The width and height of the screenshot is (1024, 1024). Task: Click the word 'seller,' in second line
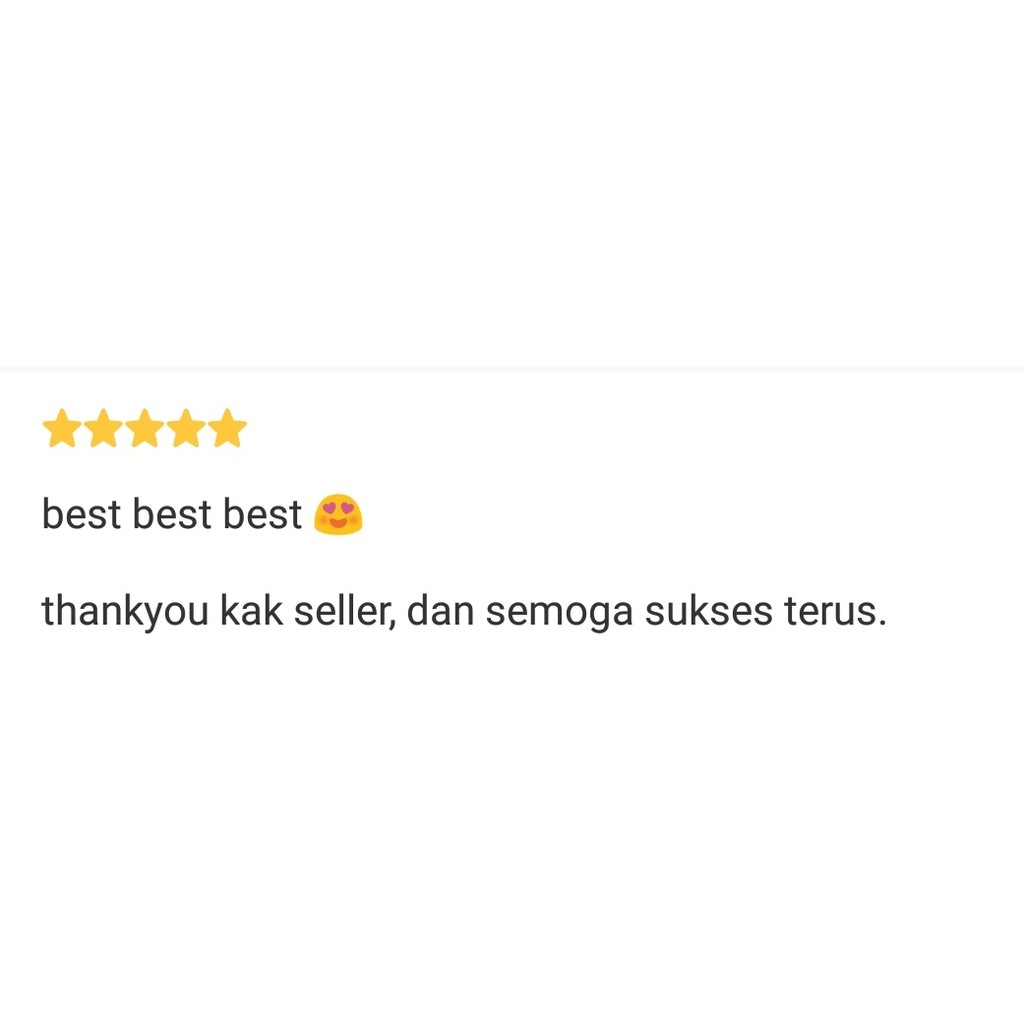[345, 611]
